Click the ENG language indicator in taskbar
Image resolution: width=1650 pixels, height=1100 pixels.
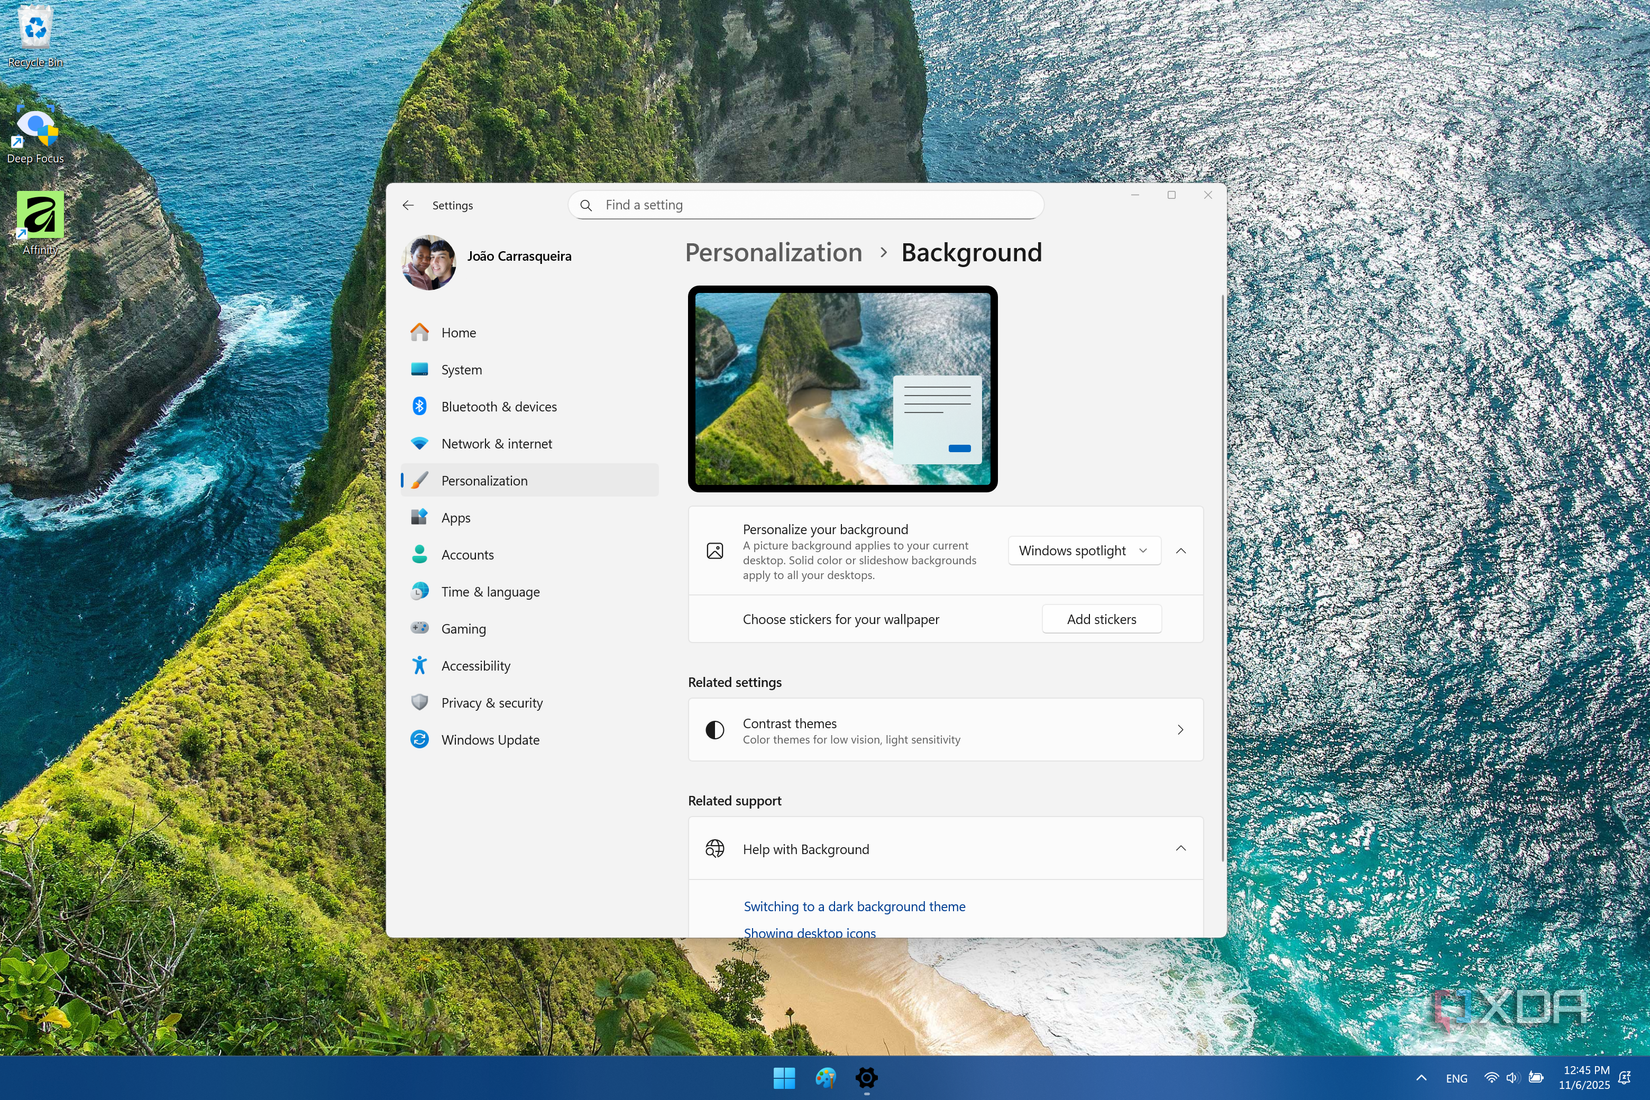(1456, 1078)
